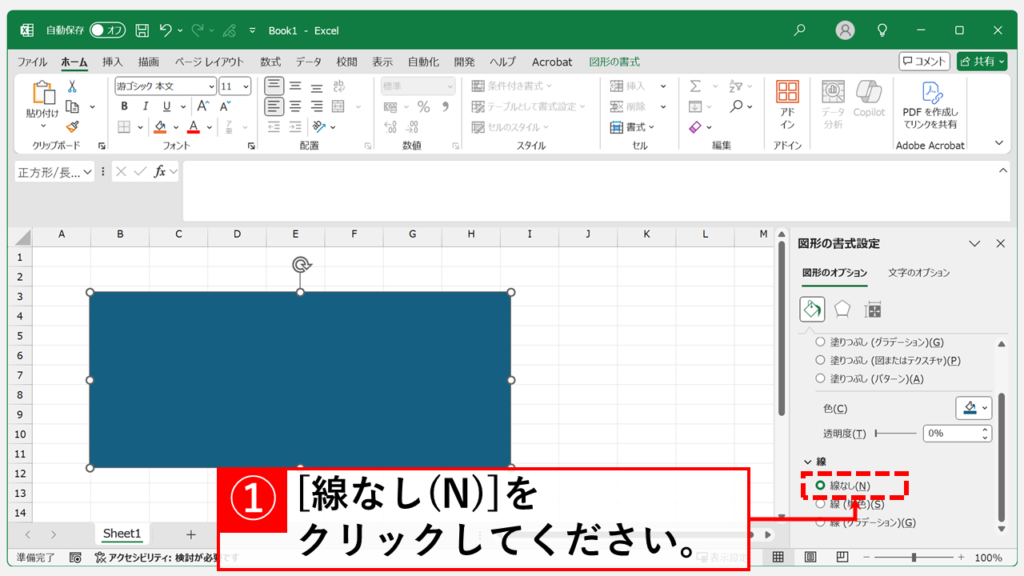Switch to 文字のオプション tab
This screenshot has height=576, width=1024.
918,273
